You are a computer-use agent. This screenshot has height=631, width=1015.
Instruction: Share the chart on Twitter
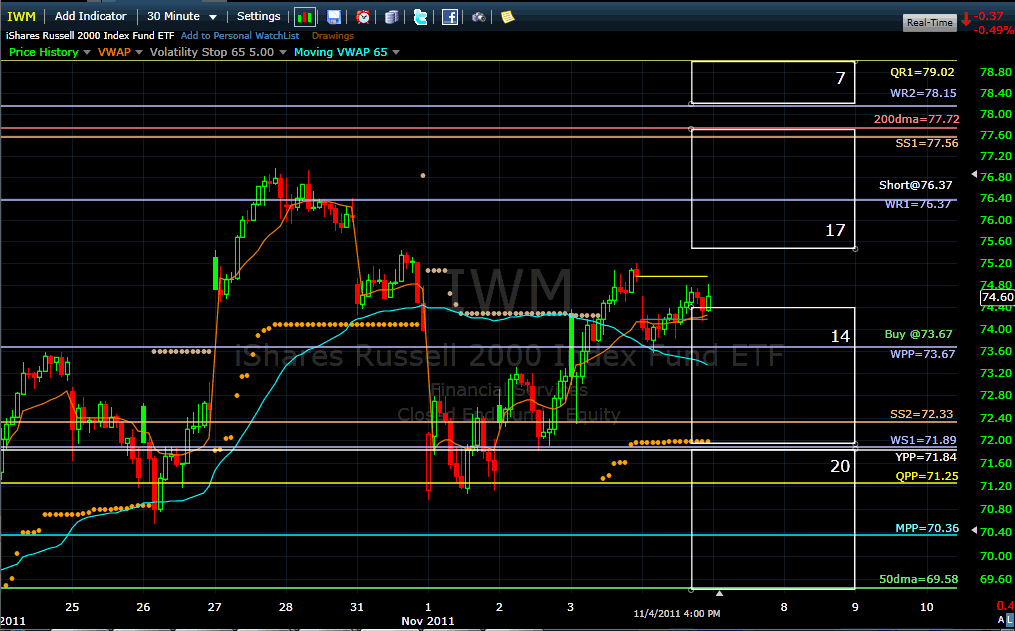pos(420,17)
